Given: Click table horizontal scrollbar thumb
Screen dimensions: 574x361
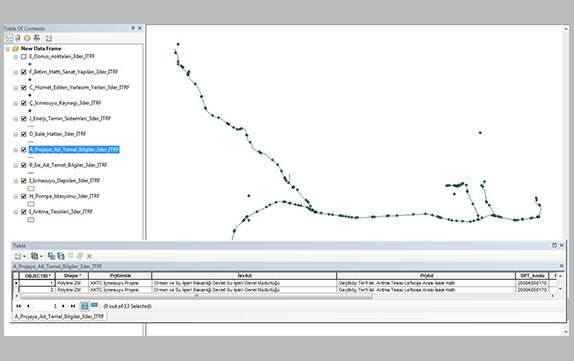Looking at the screenshot, I should pos(197,296).
